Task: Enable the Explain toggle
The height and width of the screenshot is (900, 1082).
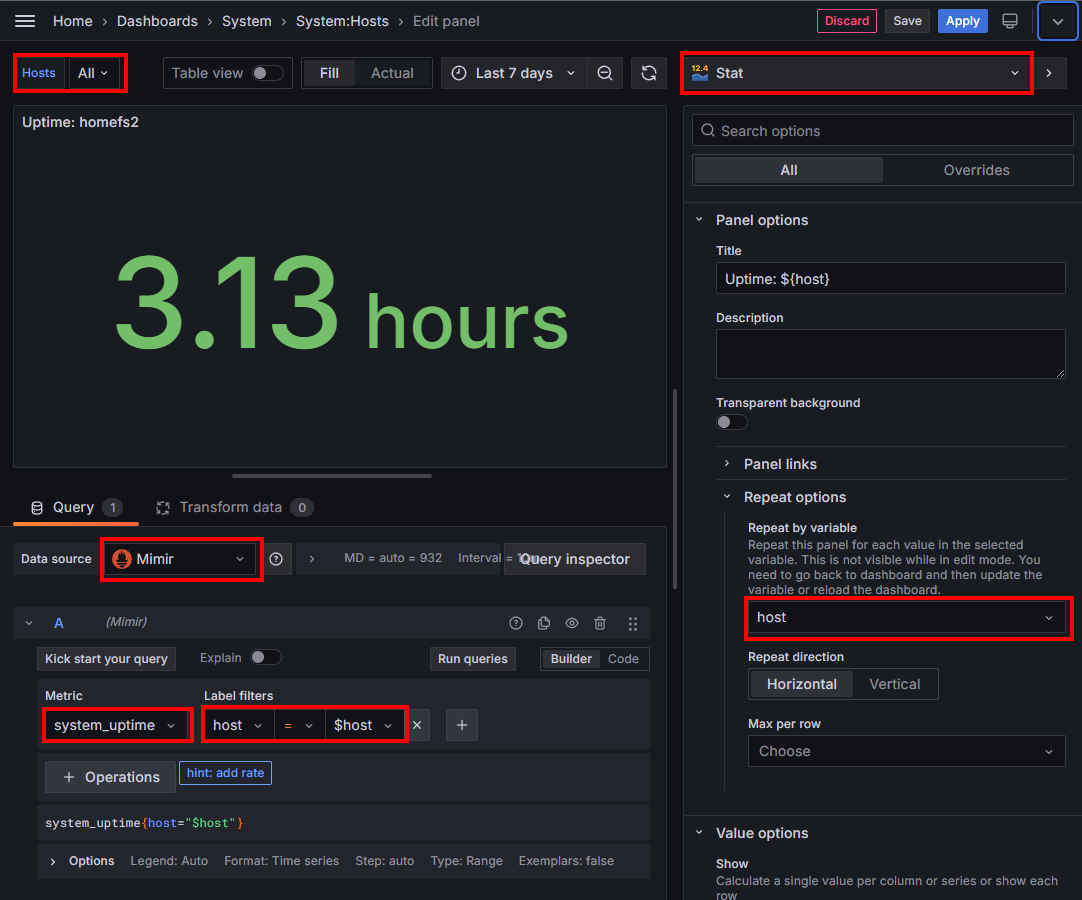Action: click(x=266, y=657)
